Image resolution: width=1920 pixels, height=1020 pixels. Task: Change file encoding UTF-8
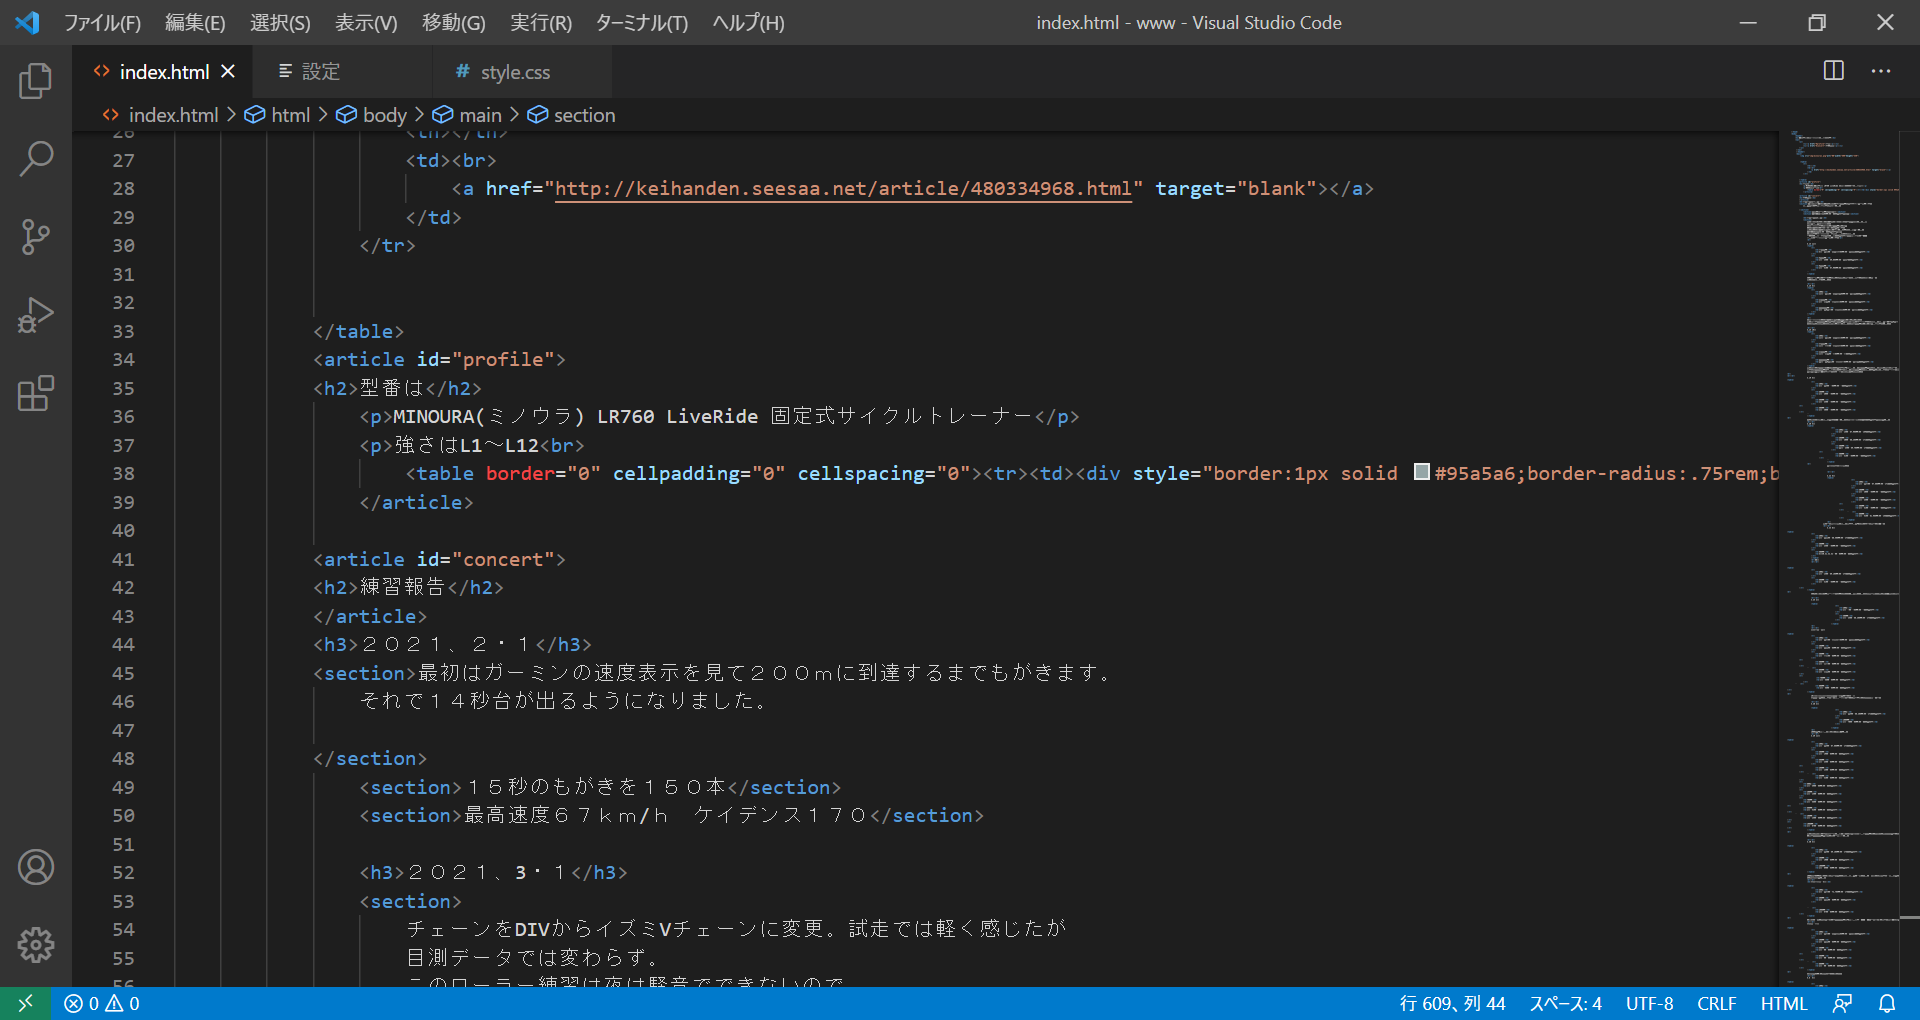click(x=1649, y=1003)
